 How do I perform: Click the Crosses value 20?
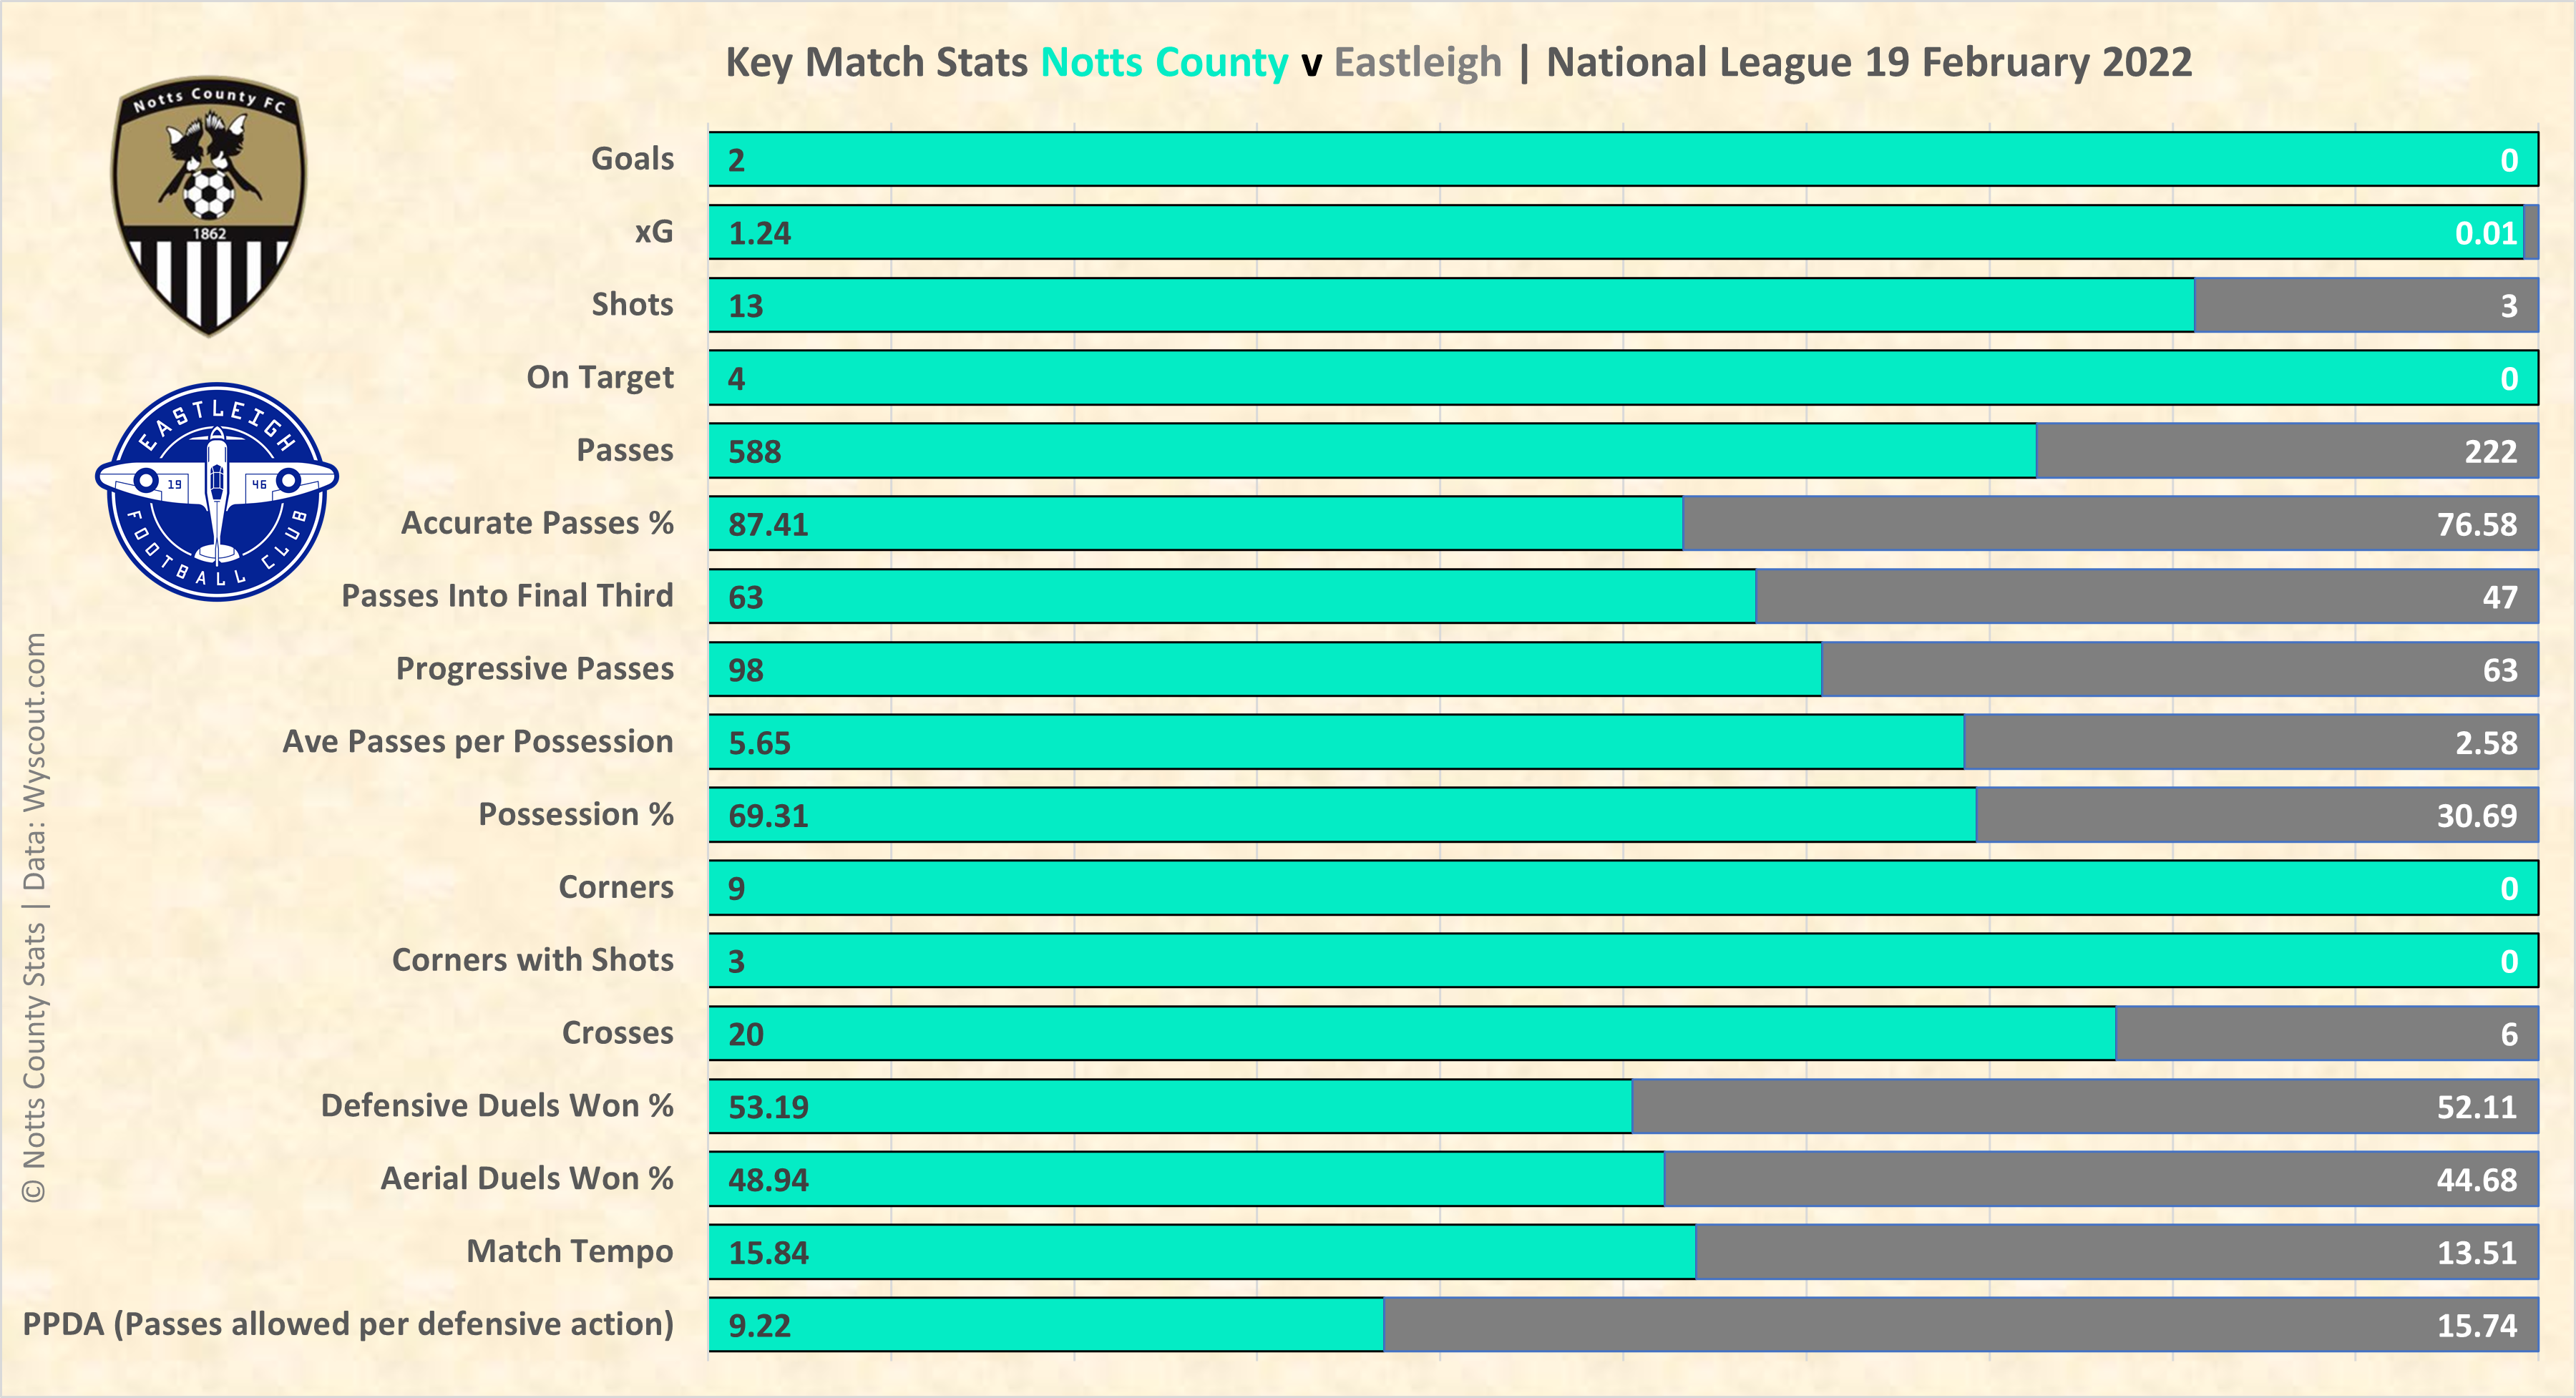coord(745,1034)
